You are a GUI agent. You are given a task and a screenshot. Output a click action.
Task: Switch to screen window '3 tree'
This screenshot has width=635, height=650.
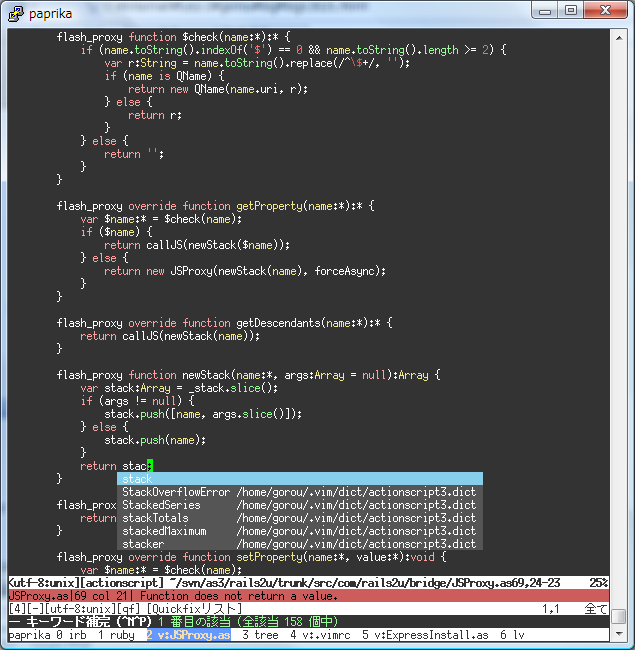click(260, 635)
